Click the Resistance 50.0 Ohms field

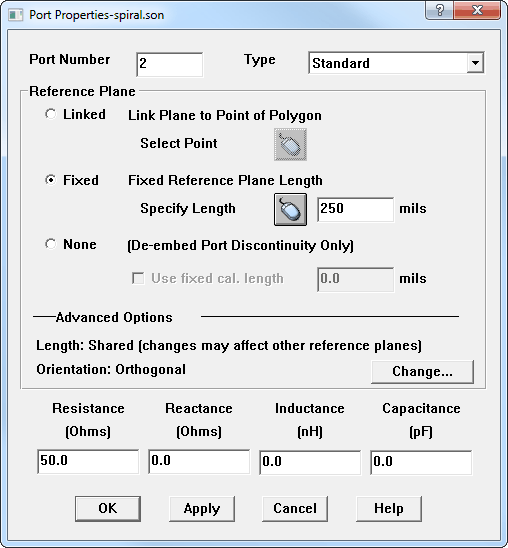88,462
